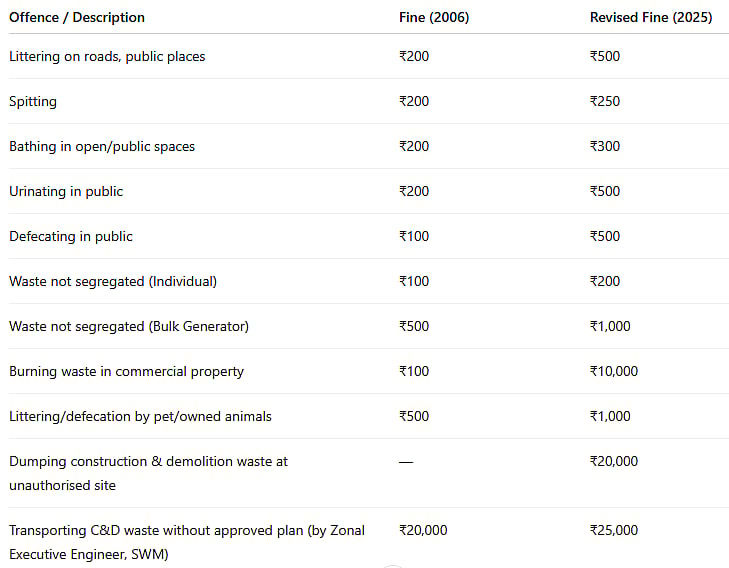Screen dimensions: 729x568
Task: Select the "Littering on roads, public places" cell
Action: (107, 56)
